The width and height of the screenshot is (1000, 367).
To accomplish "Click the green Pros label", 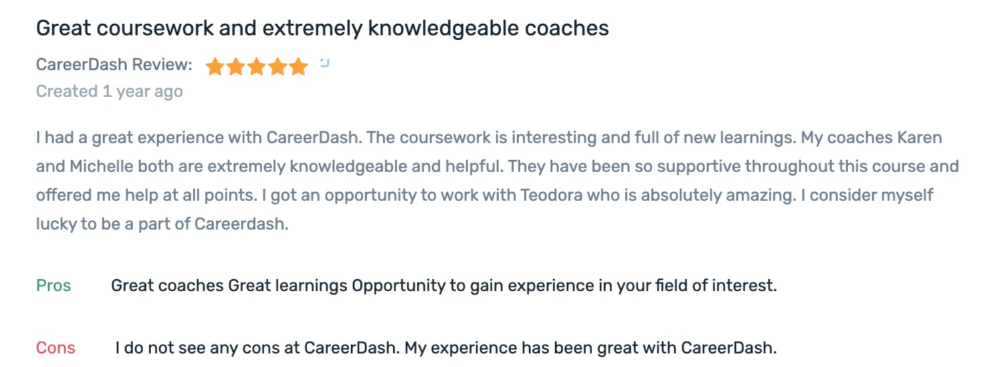I will point(54,286).
